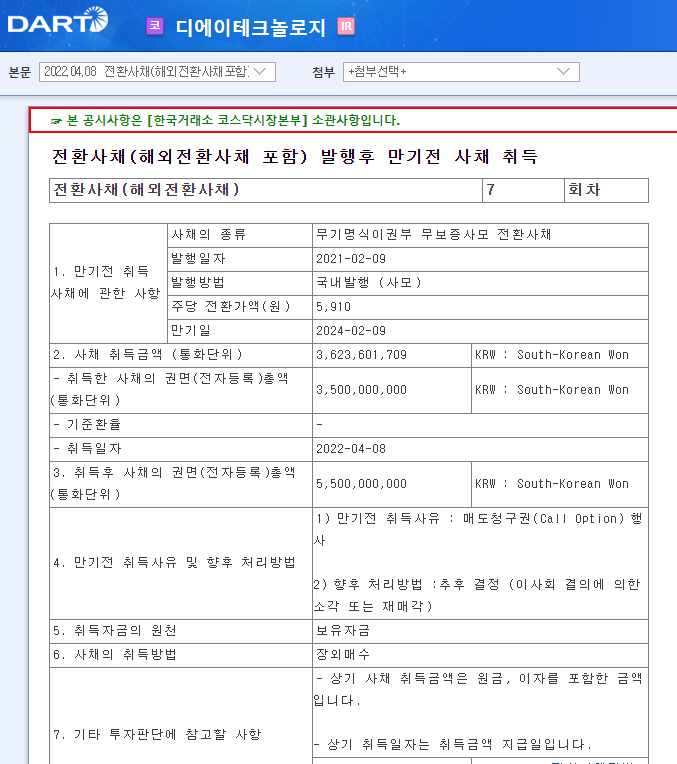This screenshot has height=764, width=677.
Task: Click the green KOSDAQ notice text
Action: point(233,120)
